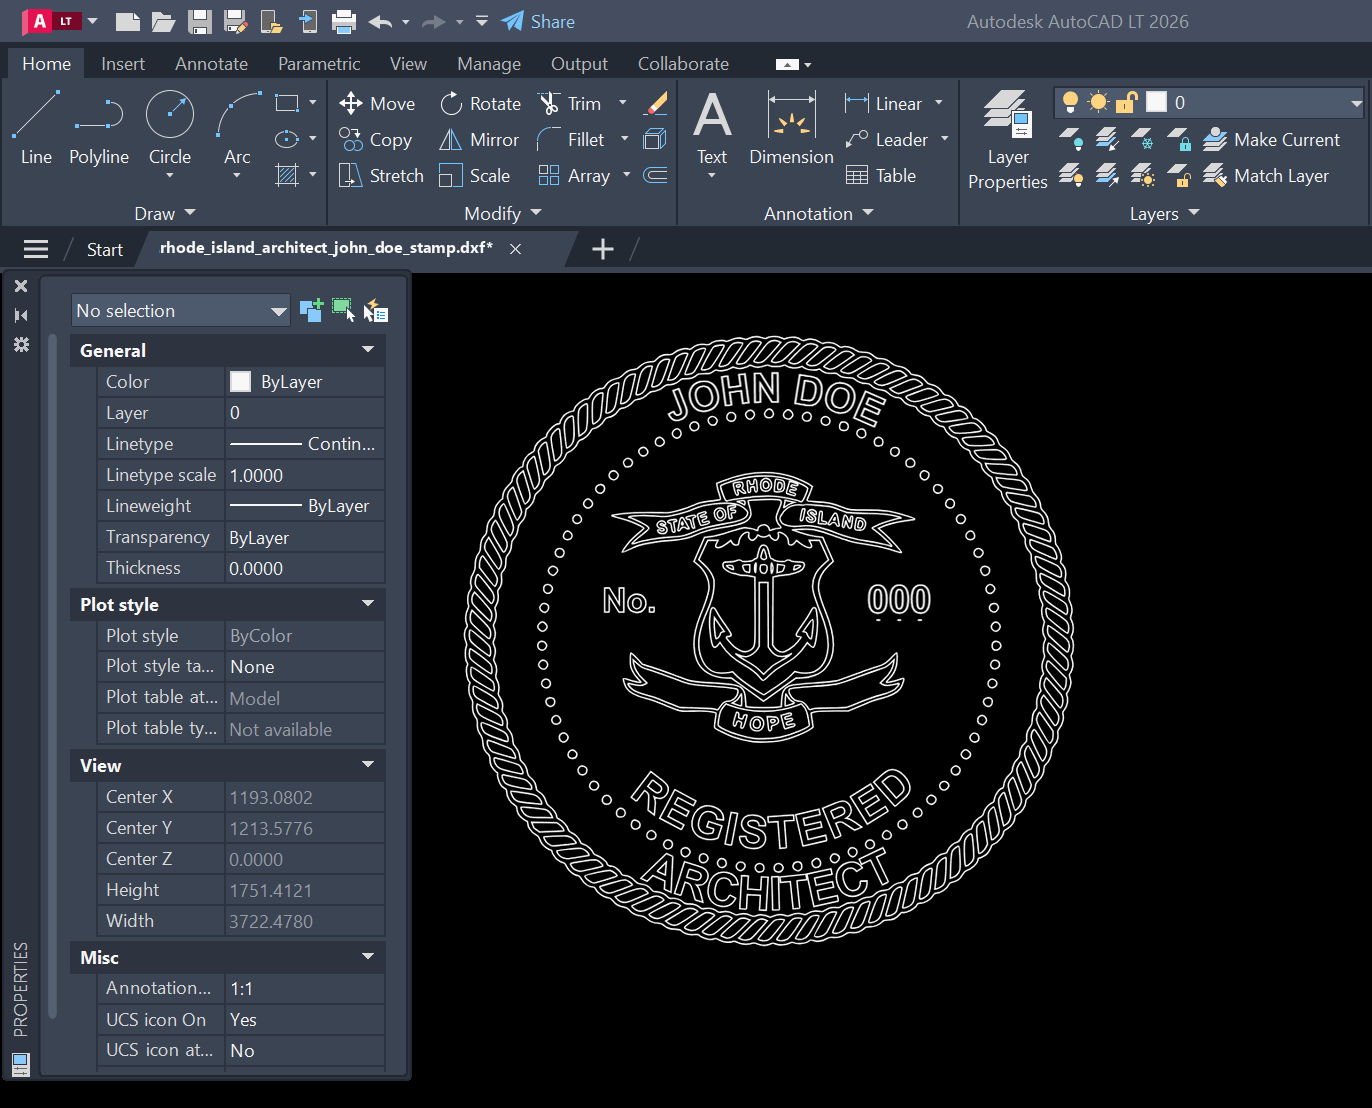The width and height of the screenshot is (1372, 1108).
Task: Open from Web & Mobile icon
Action: [x=271, y=21]
